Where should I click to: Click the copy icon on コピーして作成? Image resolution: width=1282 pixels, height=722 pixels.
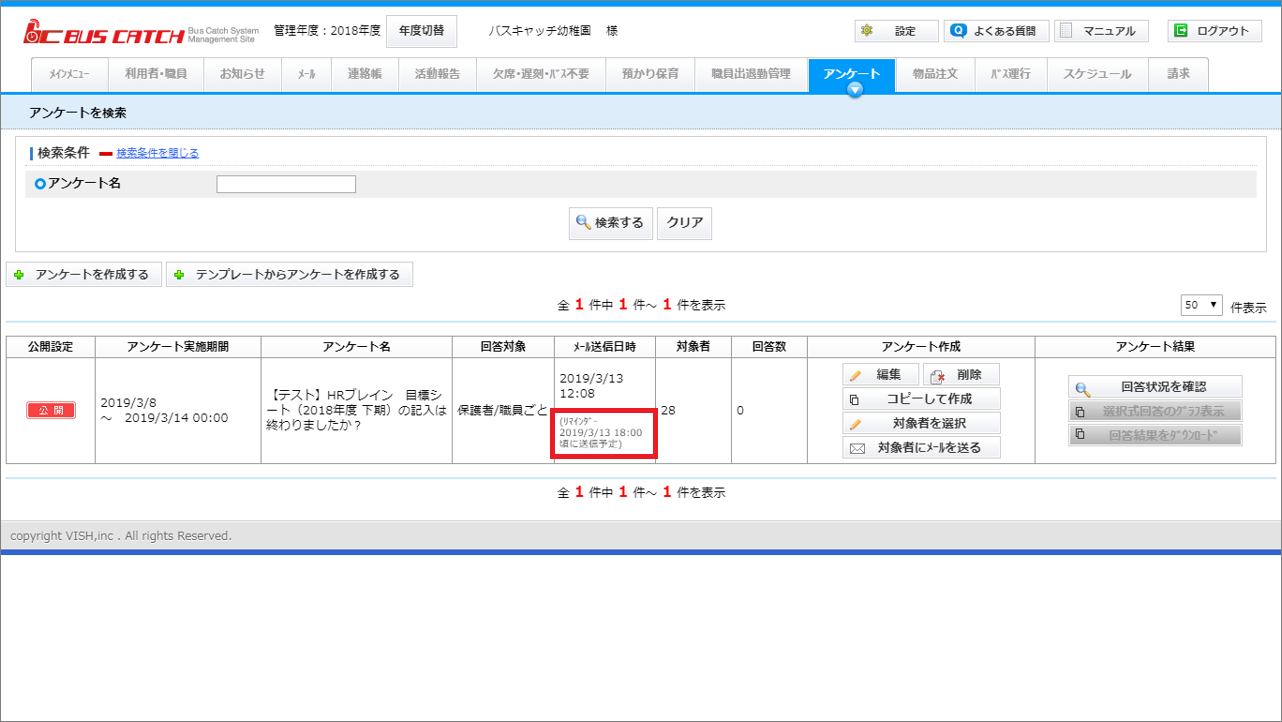[x=854, y=400]
